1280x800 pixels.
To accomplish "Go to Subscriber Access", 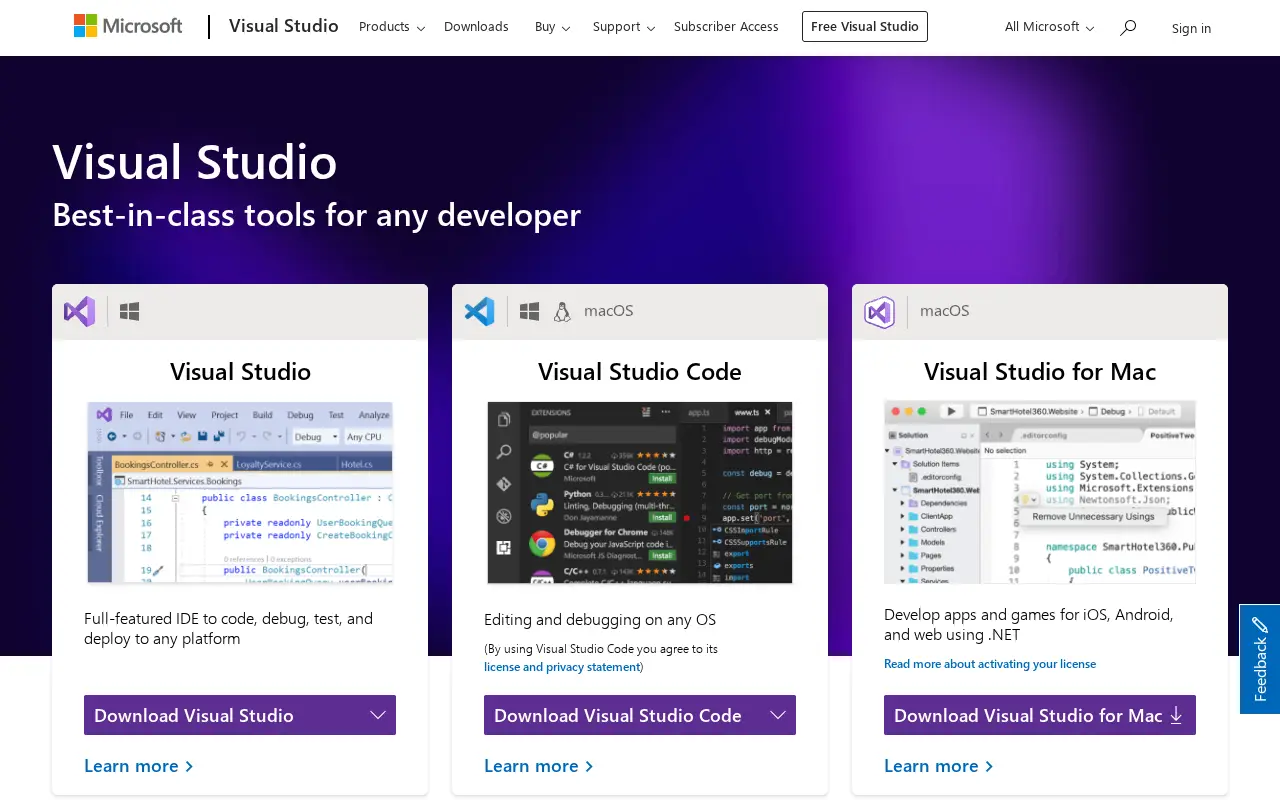I will click(726, 27).
